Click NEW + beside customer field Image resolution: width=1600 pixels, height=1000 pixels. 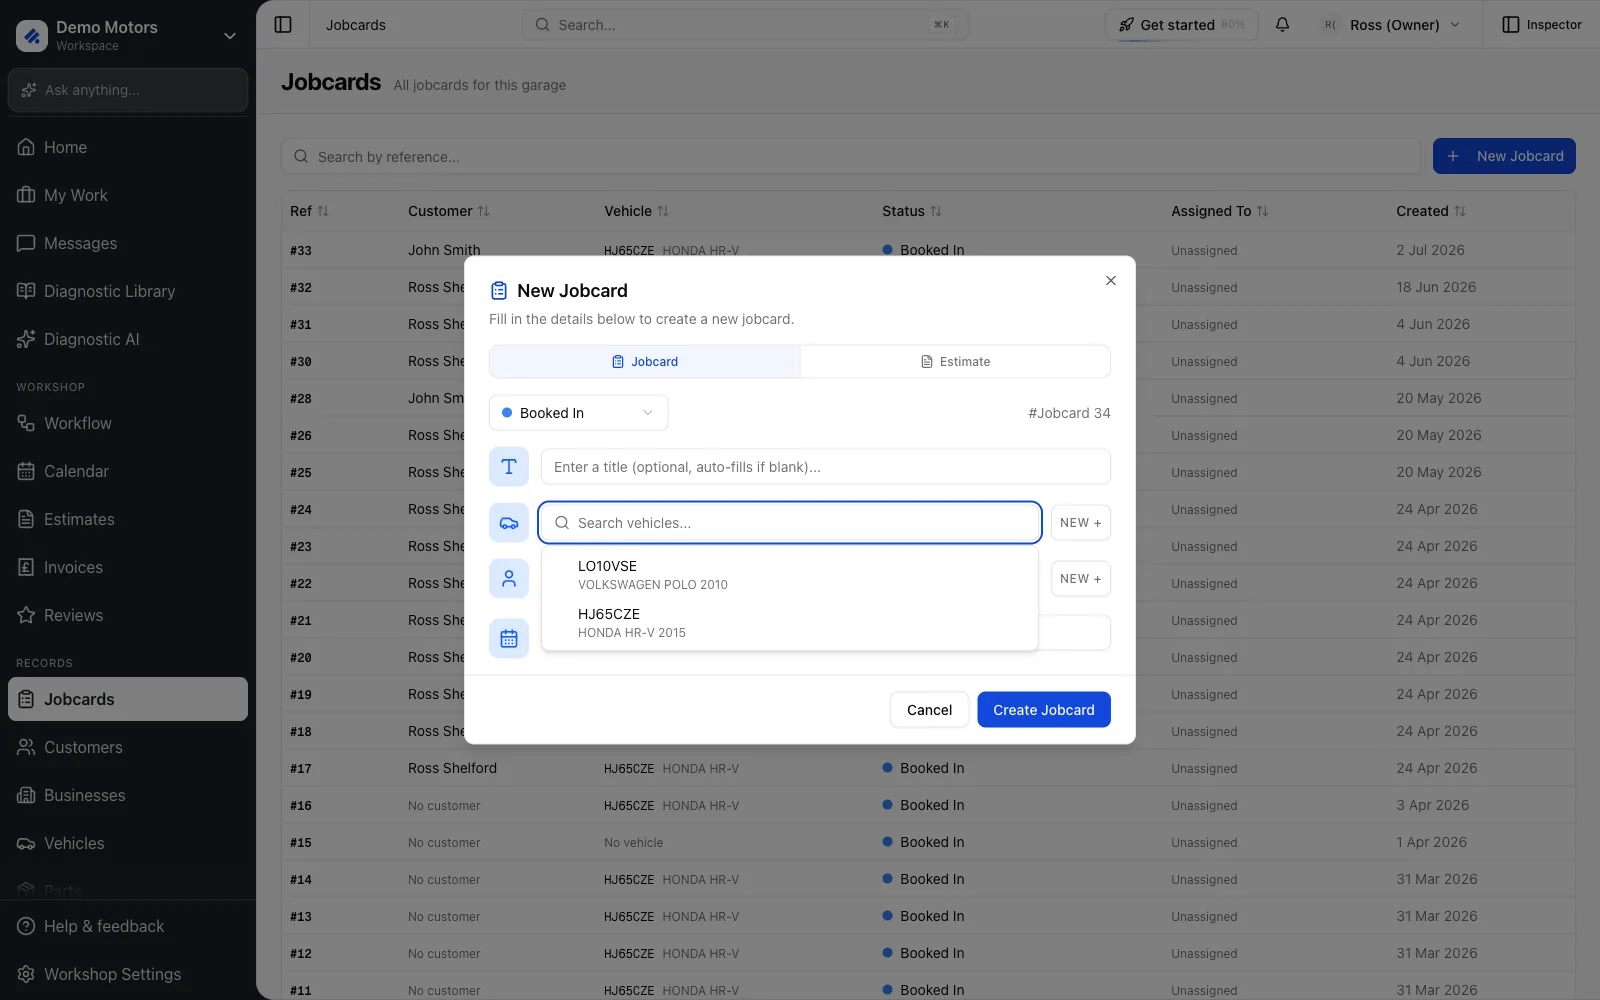click(1081, 579)
